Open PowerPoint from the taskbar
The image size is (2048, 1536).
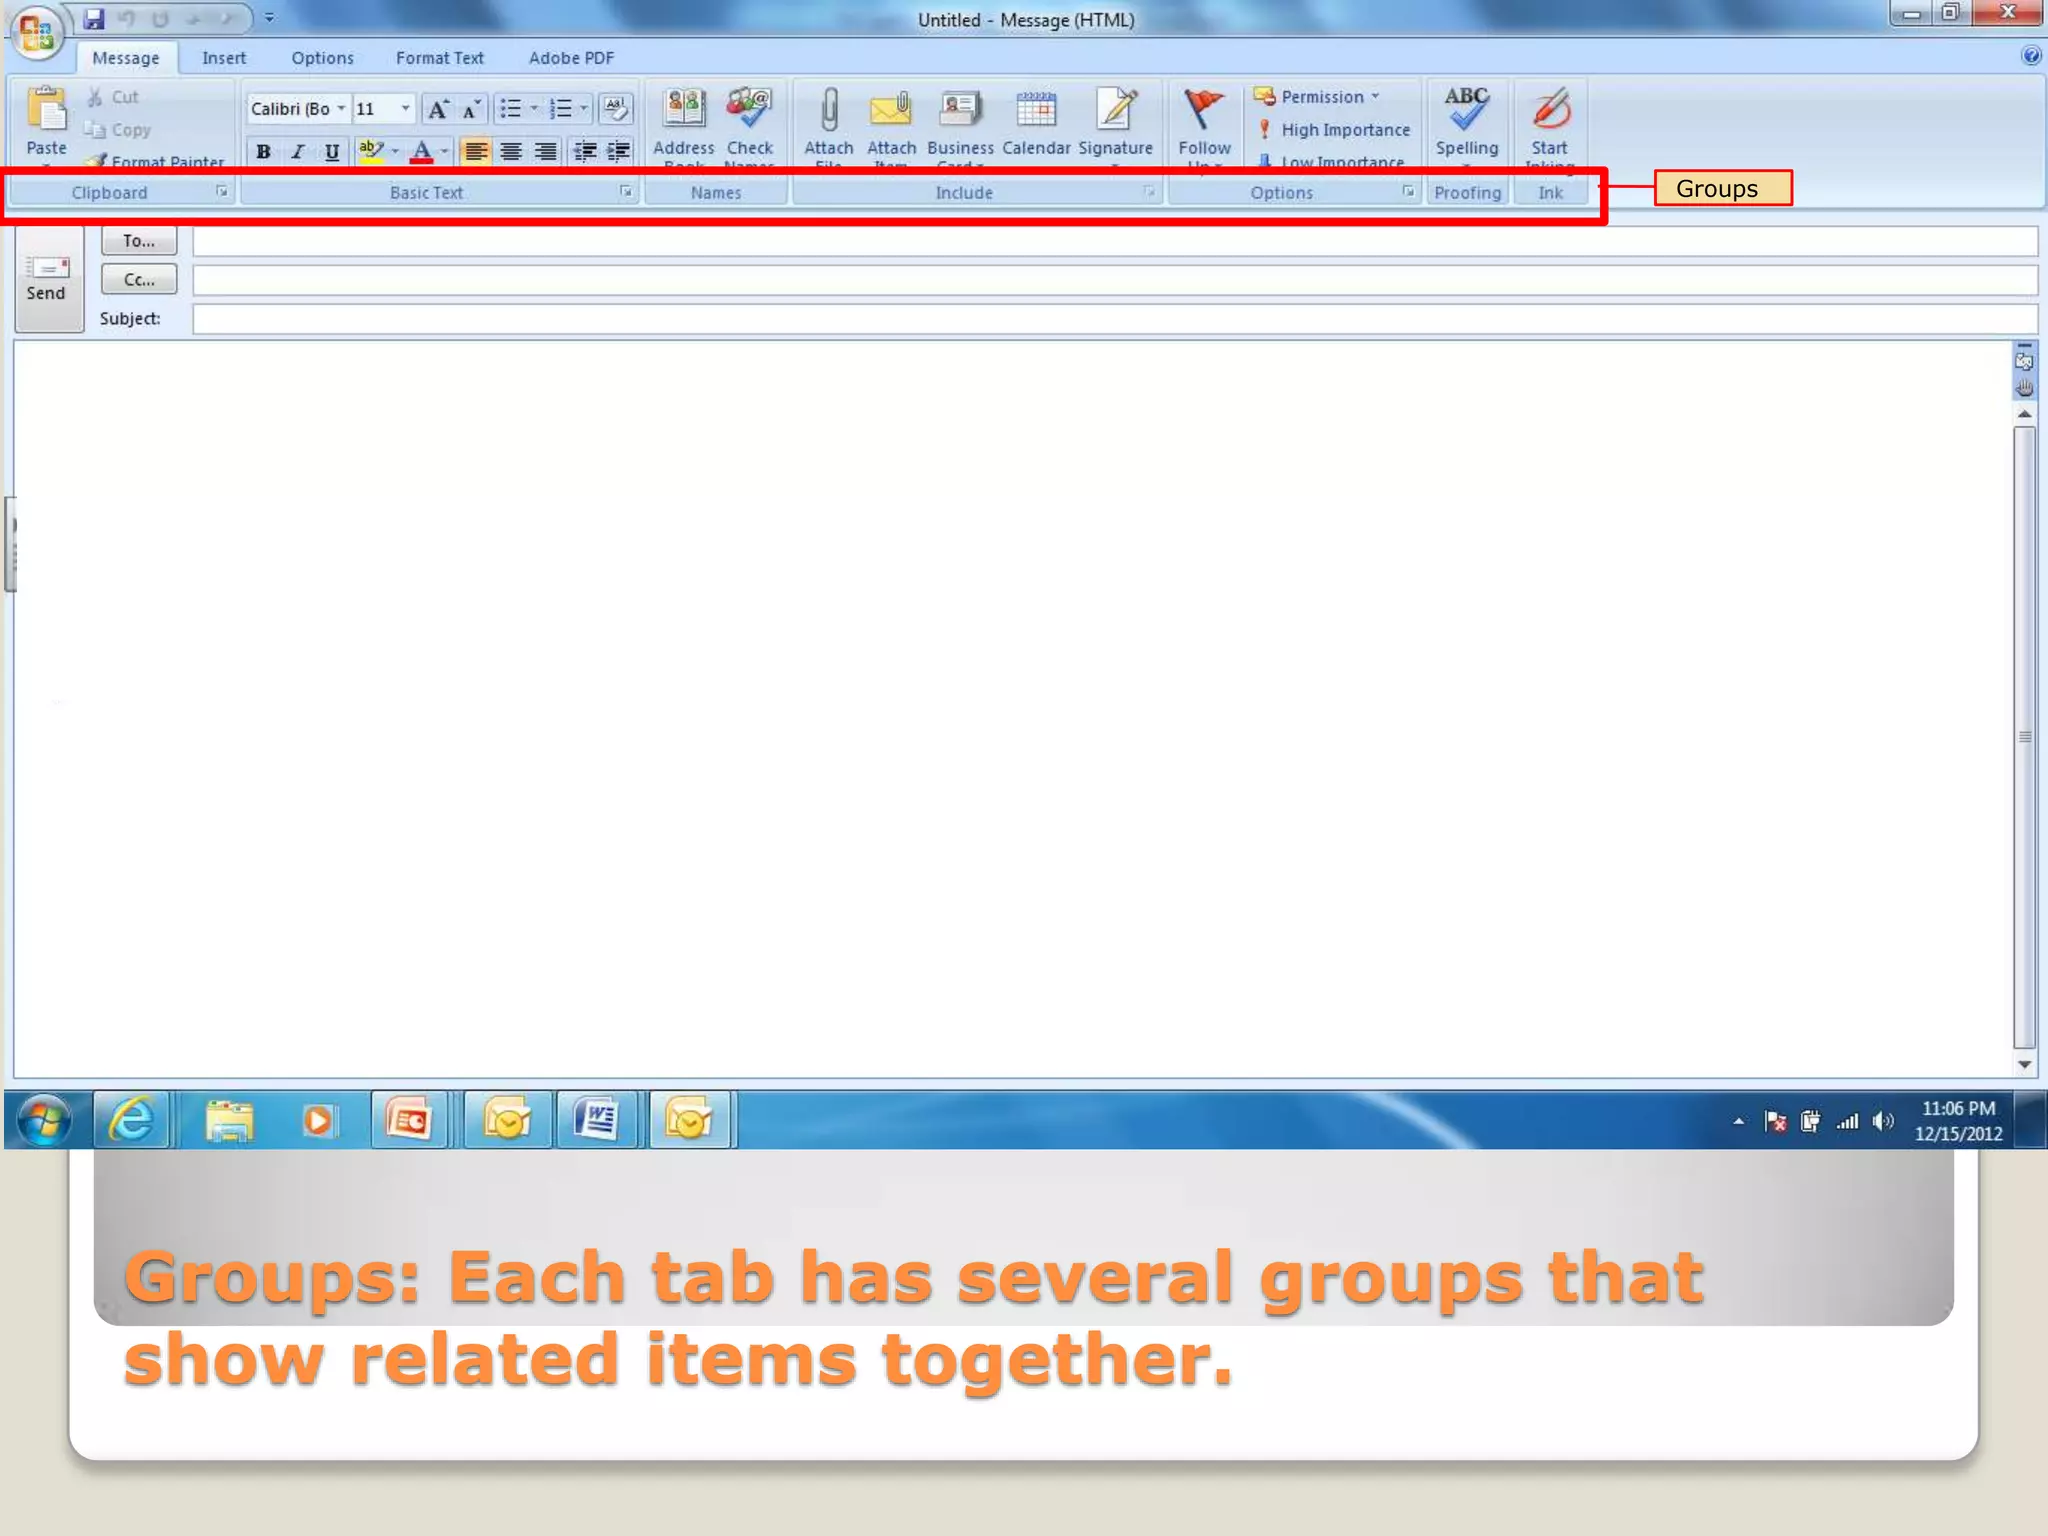pyautogui.click(x=410, y=1119)
